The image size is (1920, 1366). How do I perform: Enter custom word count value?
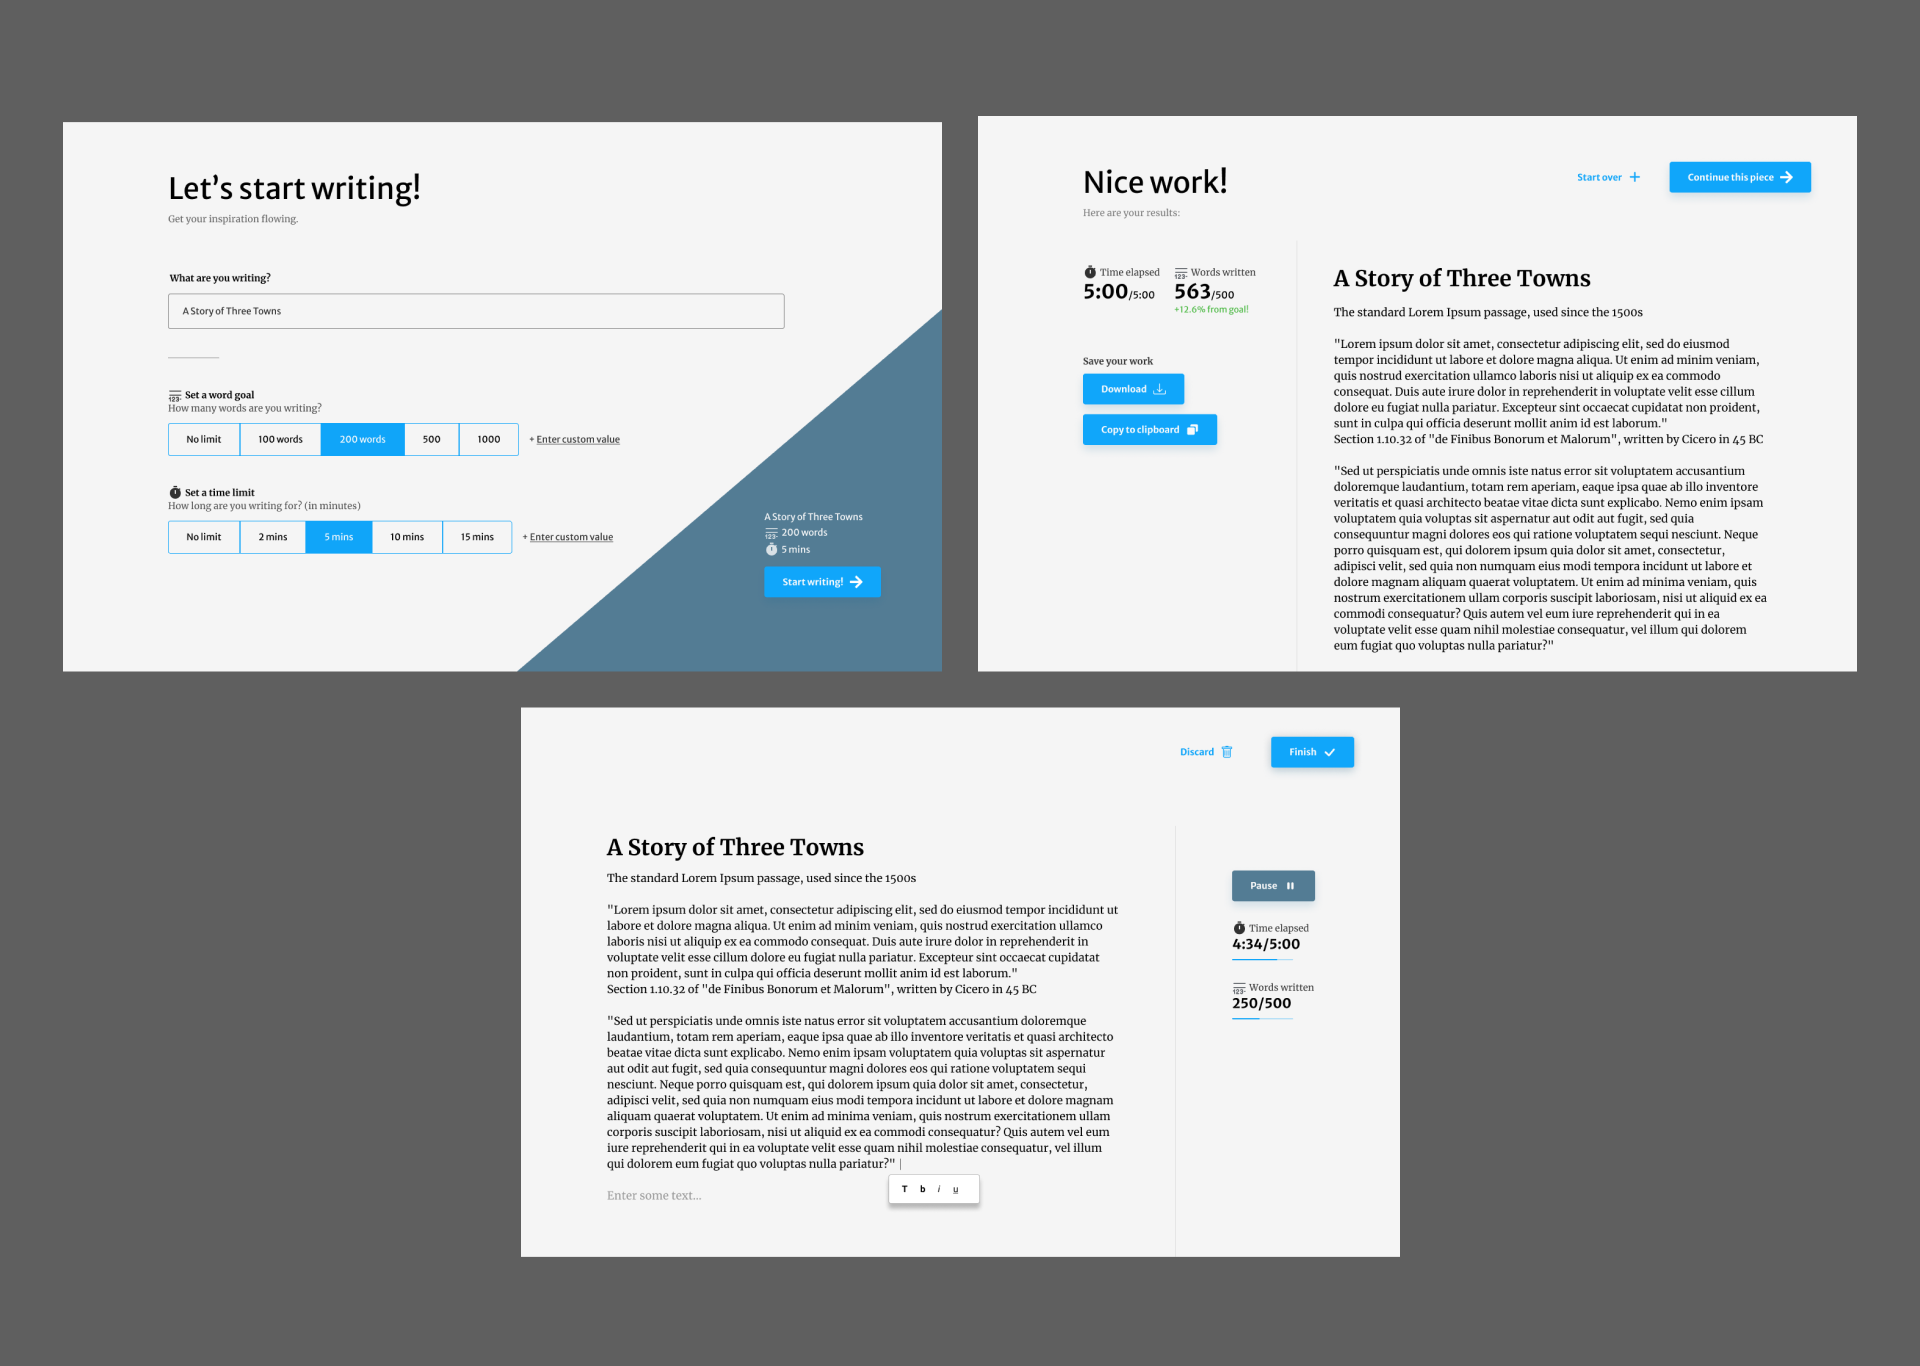(x=575, y=438)
